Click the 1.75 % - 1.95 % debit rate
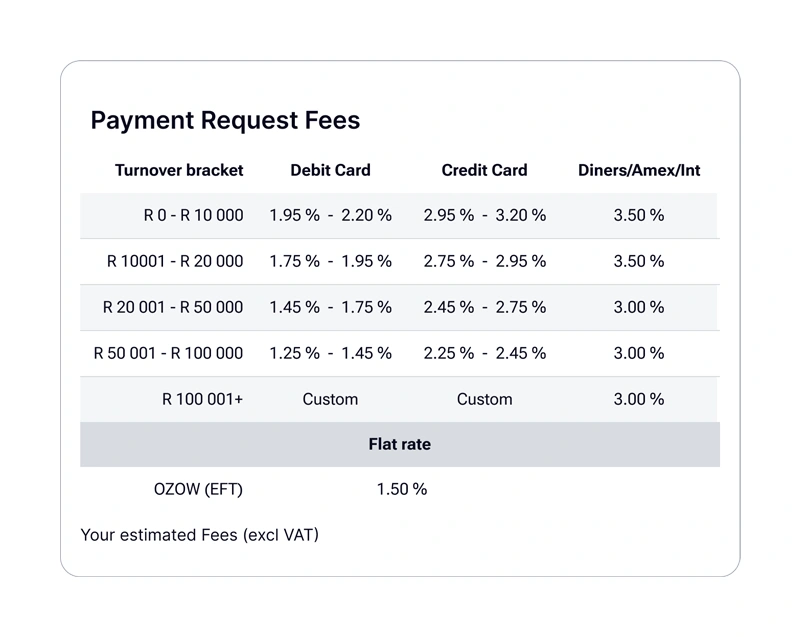This screenshot has width=800, height=637. (330, 261)
